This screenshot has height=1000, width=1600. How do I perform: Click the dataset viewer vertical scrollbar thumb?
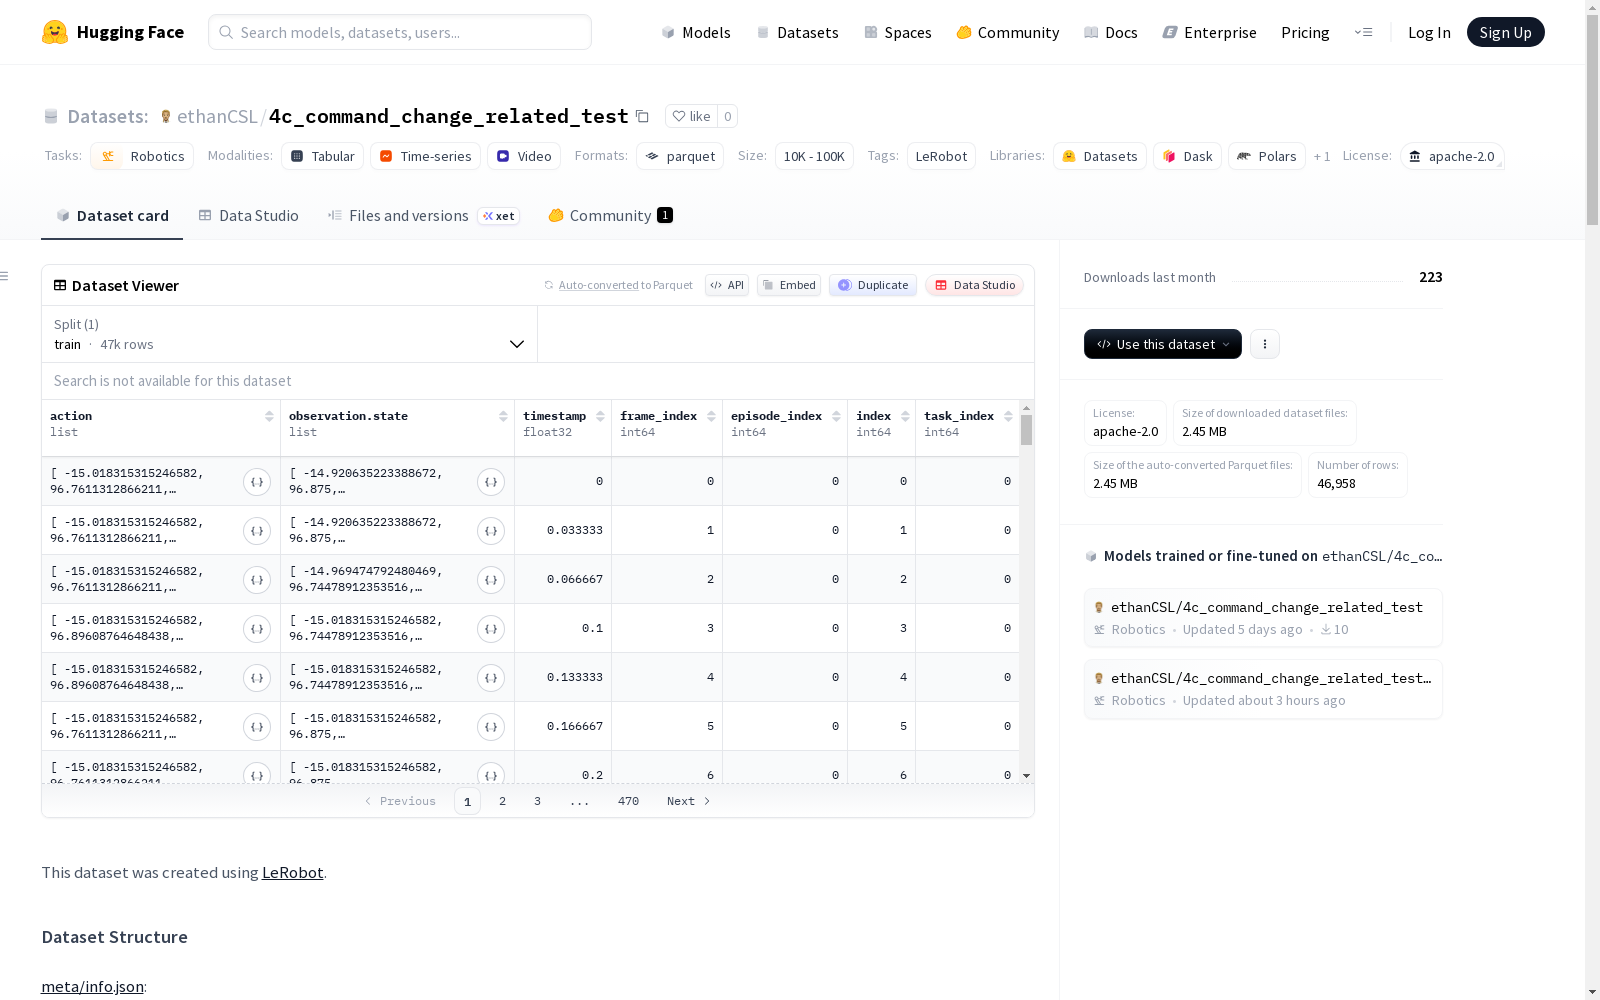(x=1026, y=430)
